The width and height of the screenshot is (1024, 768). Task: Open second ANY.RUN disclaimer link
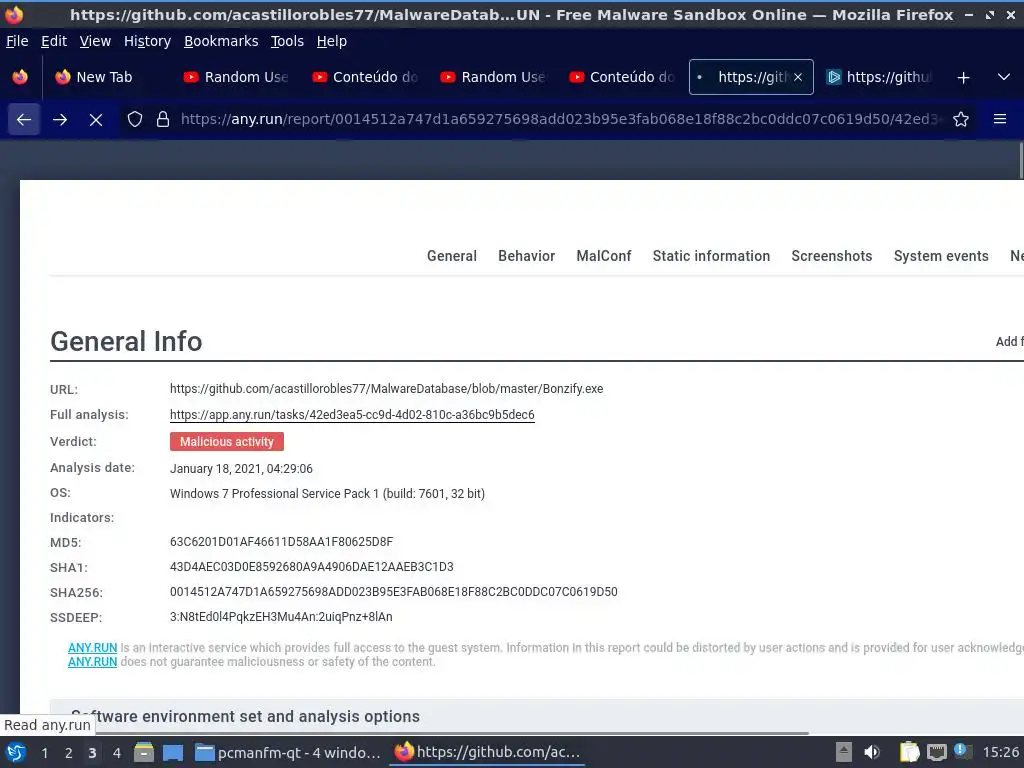(93, 662)
